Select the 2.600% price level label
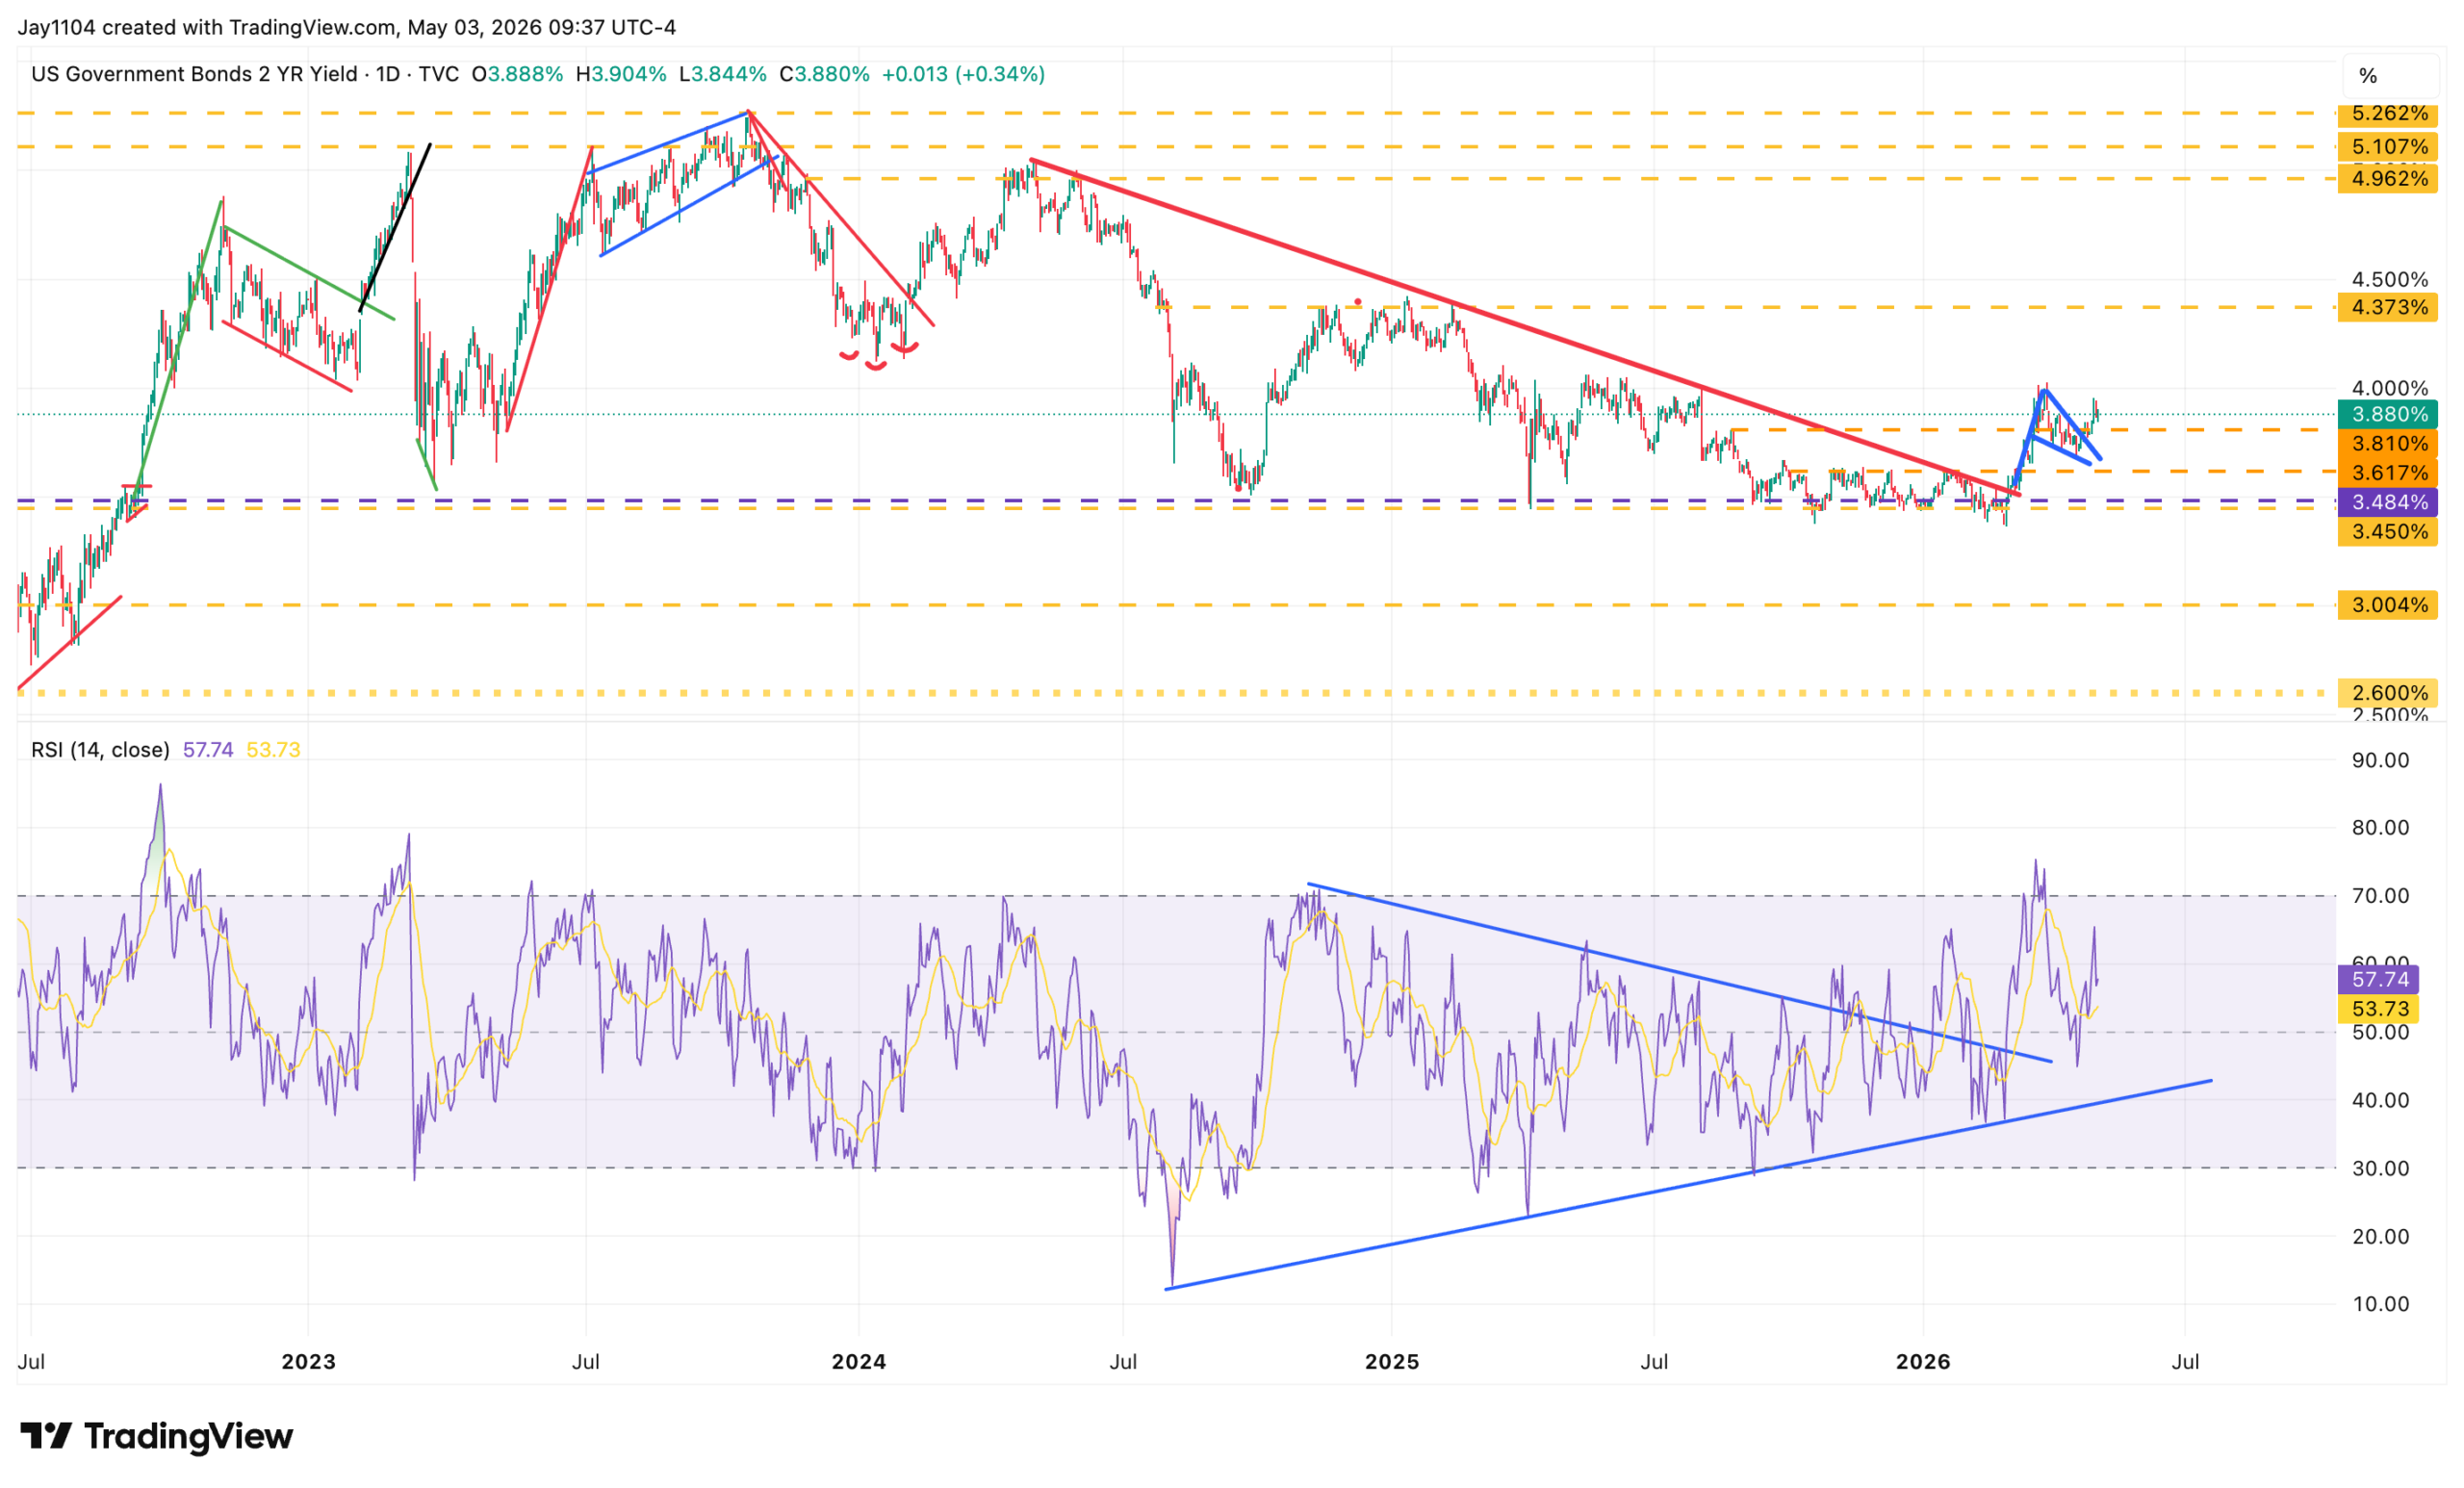The image size is (2464, 1488). pyautogui.click(x=2388, y=693)
